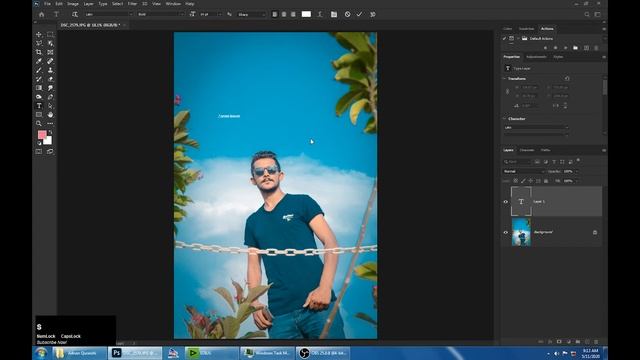The height and width of the screenshot is (360, 640).
Task: Toggle Quick Mask mode in toolbar
Action: point(39,151)
